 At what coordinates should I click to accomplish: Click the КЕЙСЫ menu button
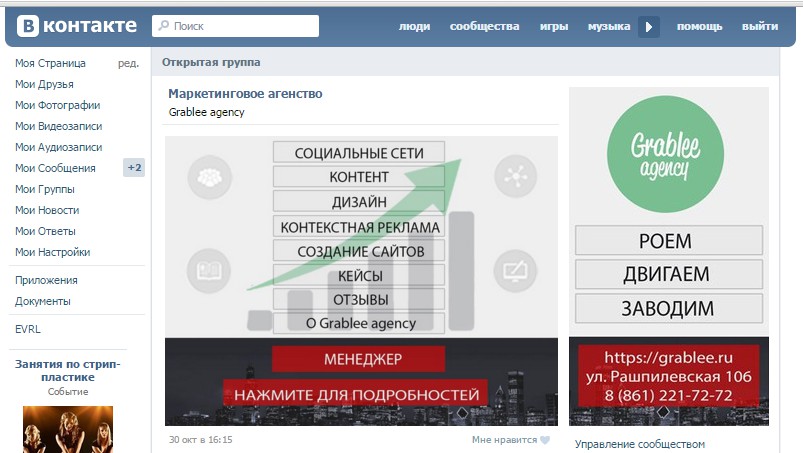point(359,275)
